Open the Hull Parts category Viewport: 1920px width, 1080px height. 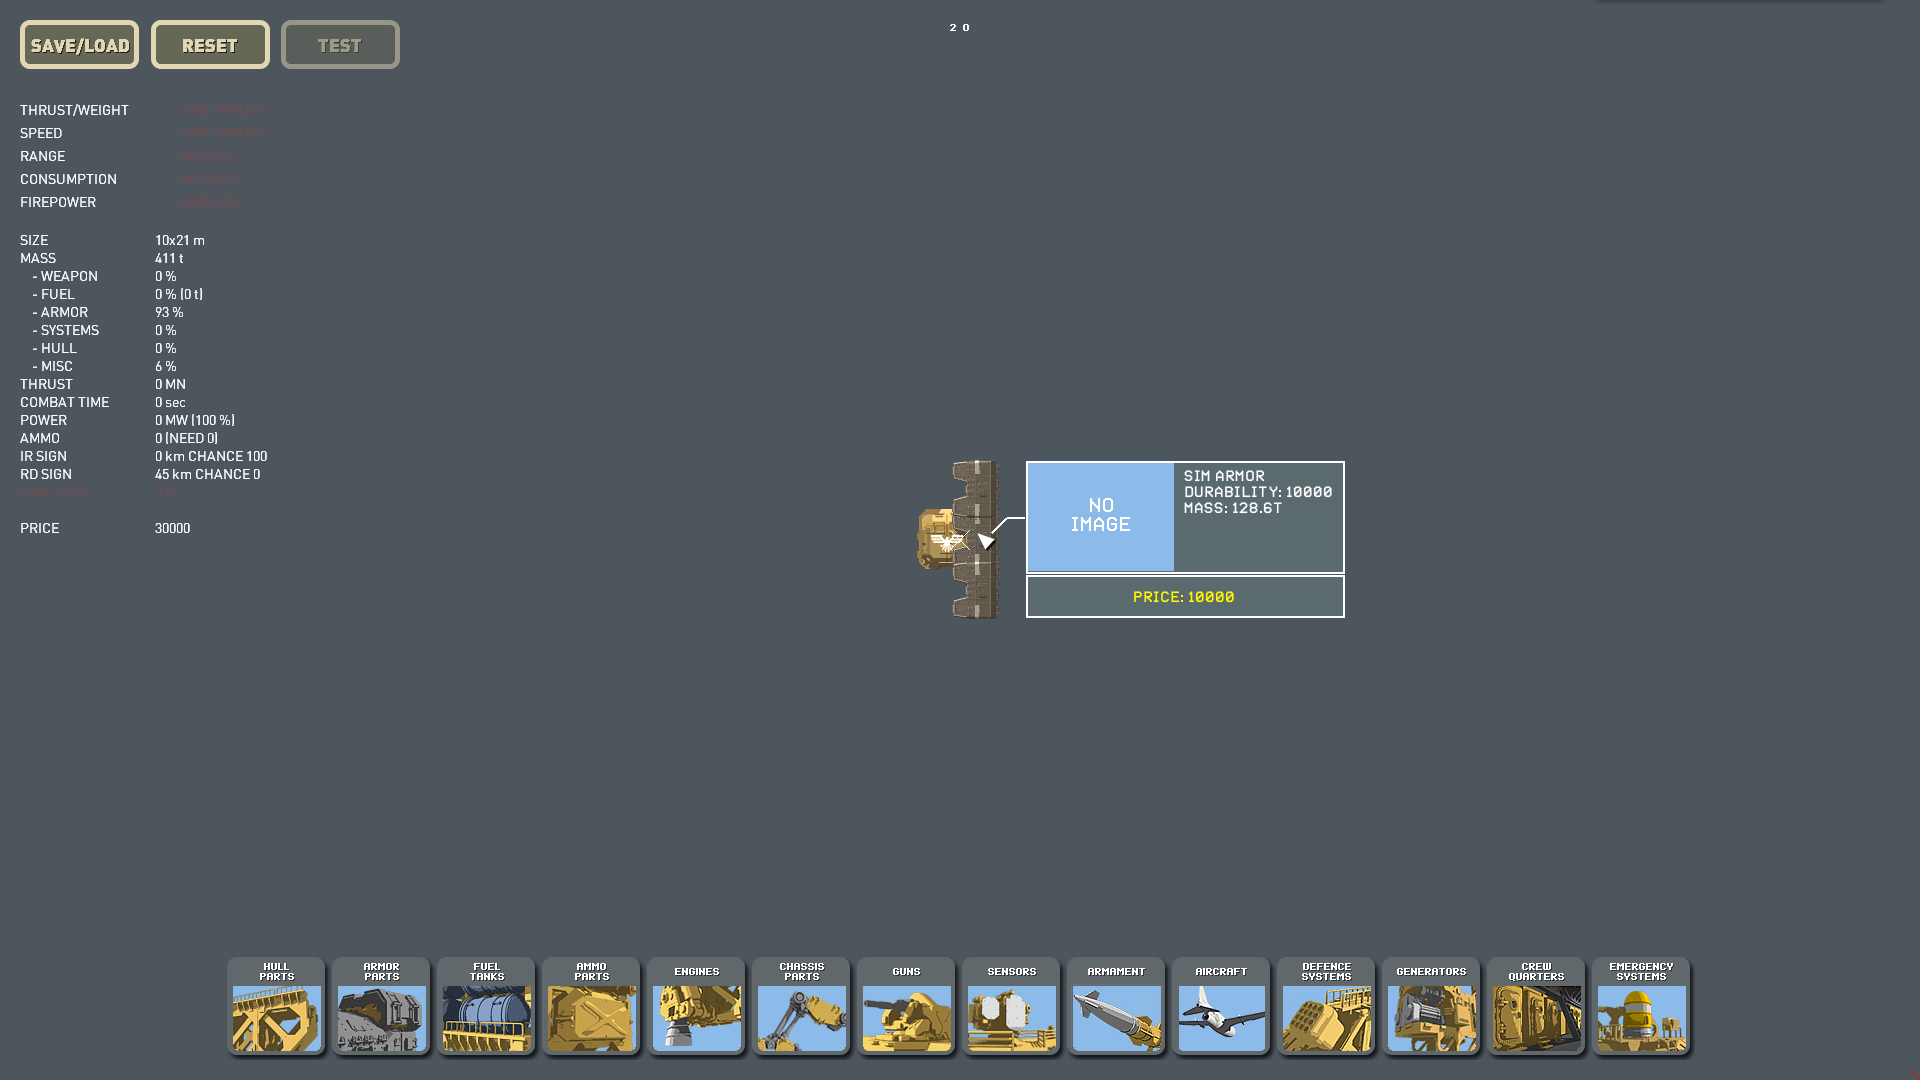coord(276,1006)
